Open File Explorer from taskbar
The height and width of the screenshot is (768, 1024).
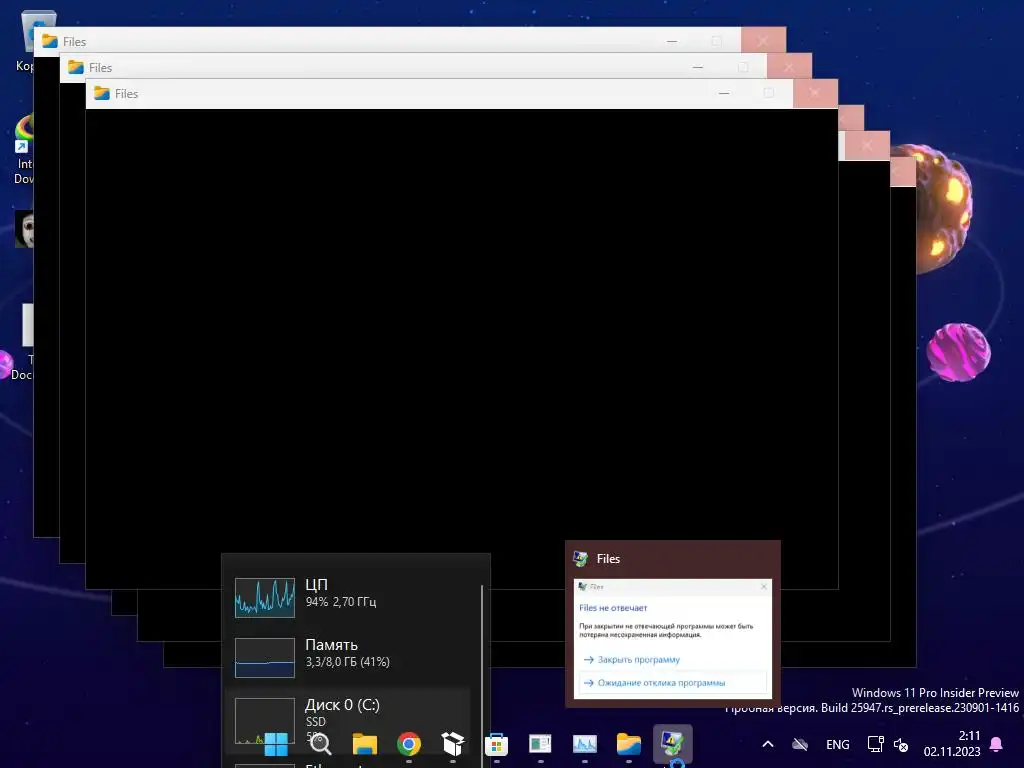pos(364,744)
